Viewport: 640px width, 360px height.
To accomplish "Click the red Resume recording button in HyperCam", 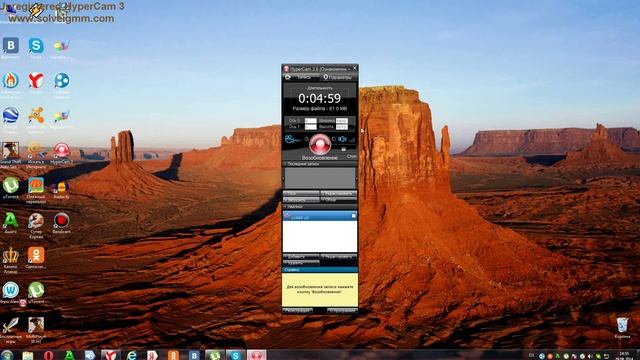I will click(320, 144).
